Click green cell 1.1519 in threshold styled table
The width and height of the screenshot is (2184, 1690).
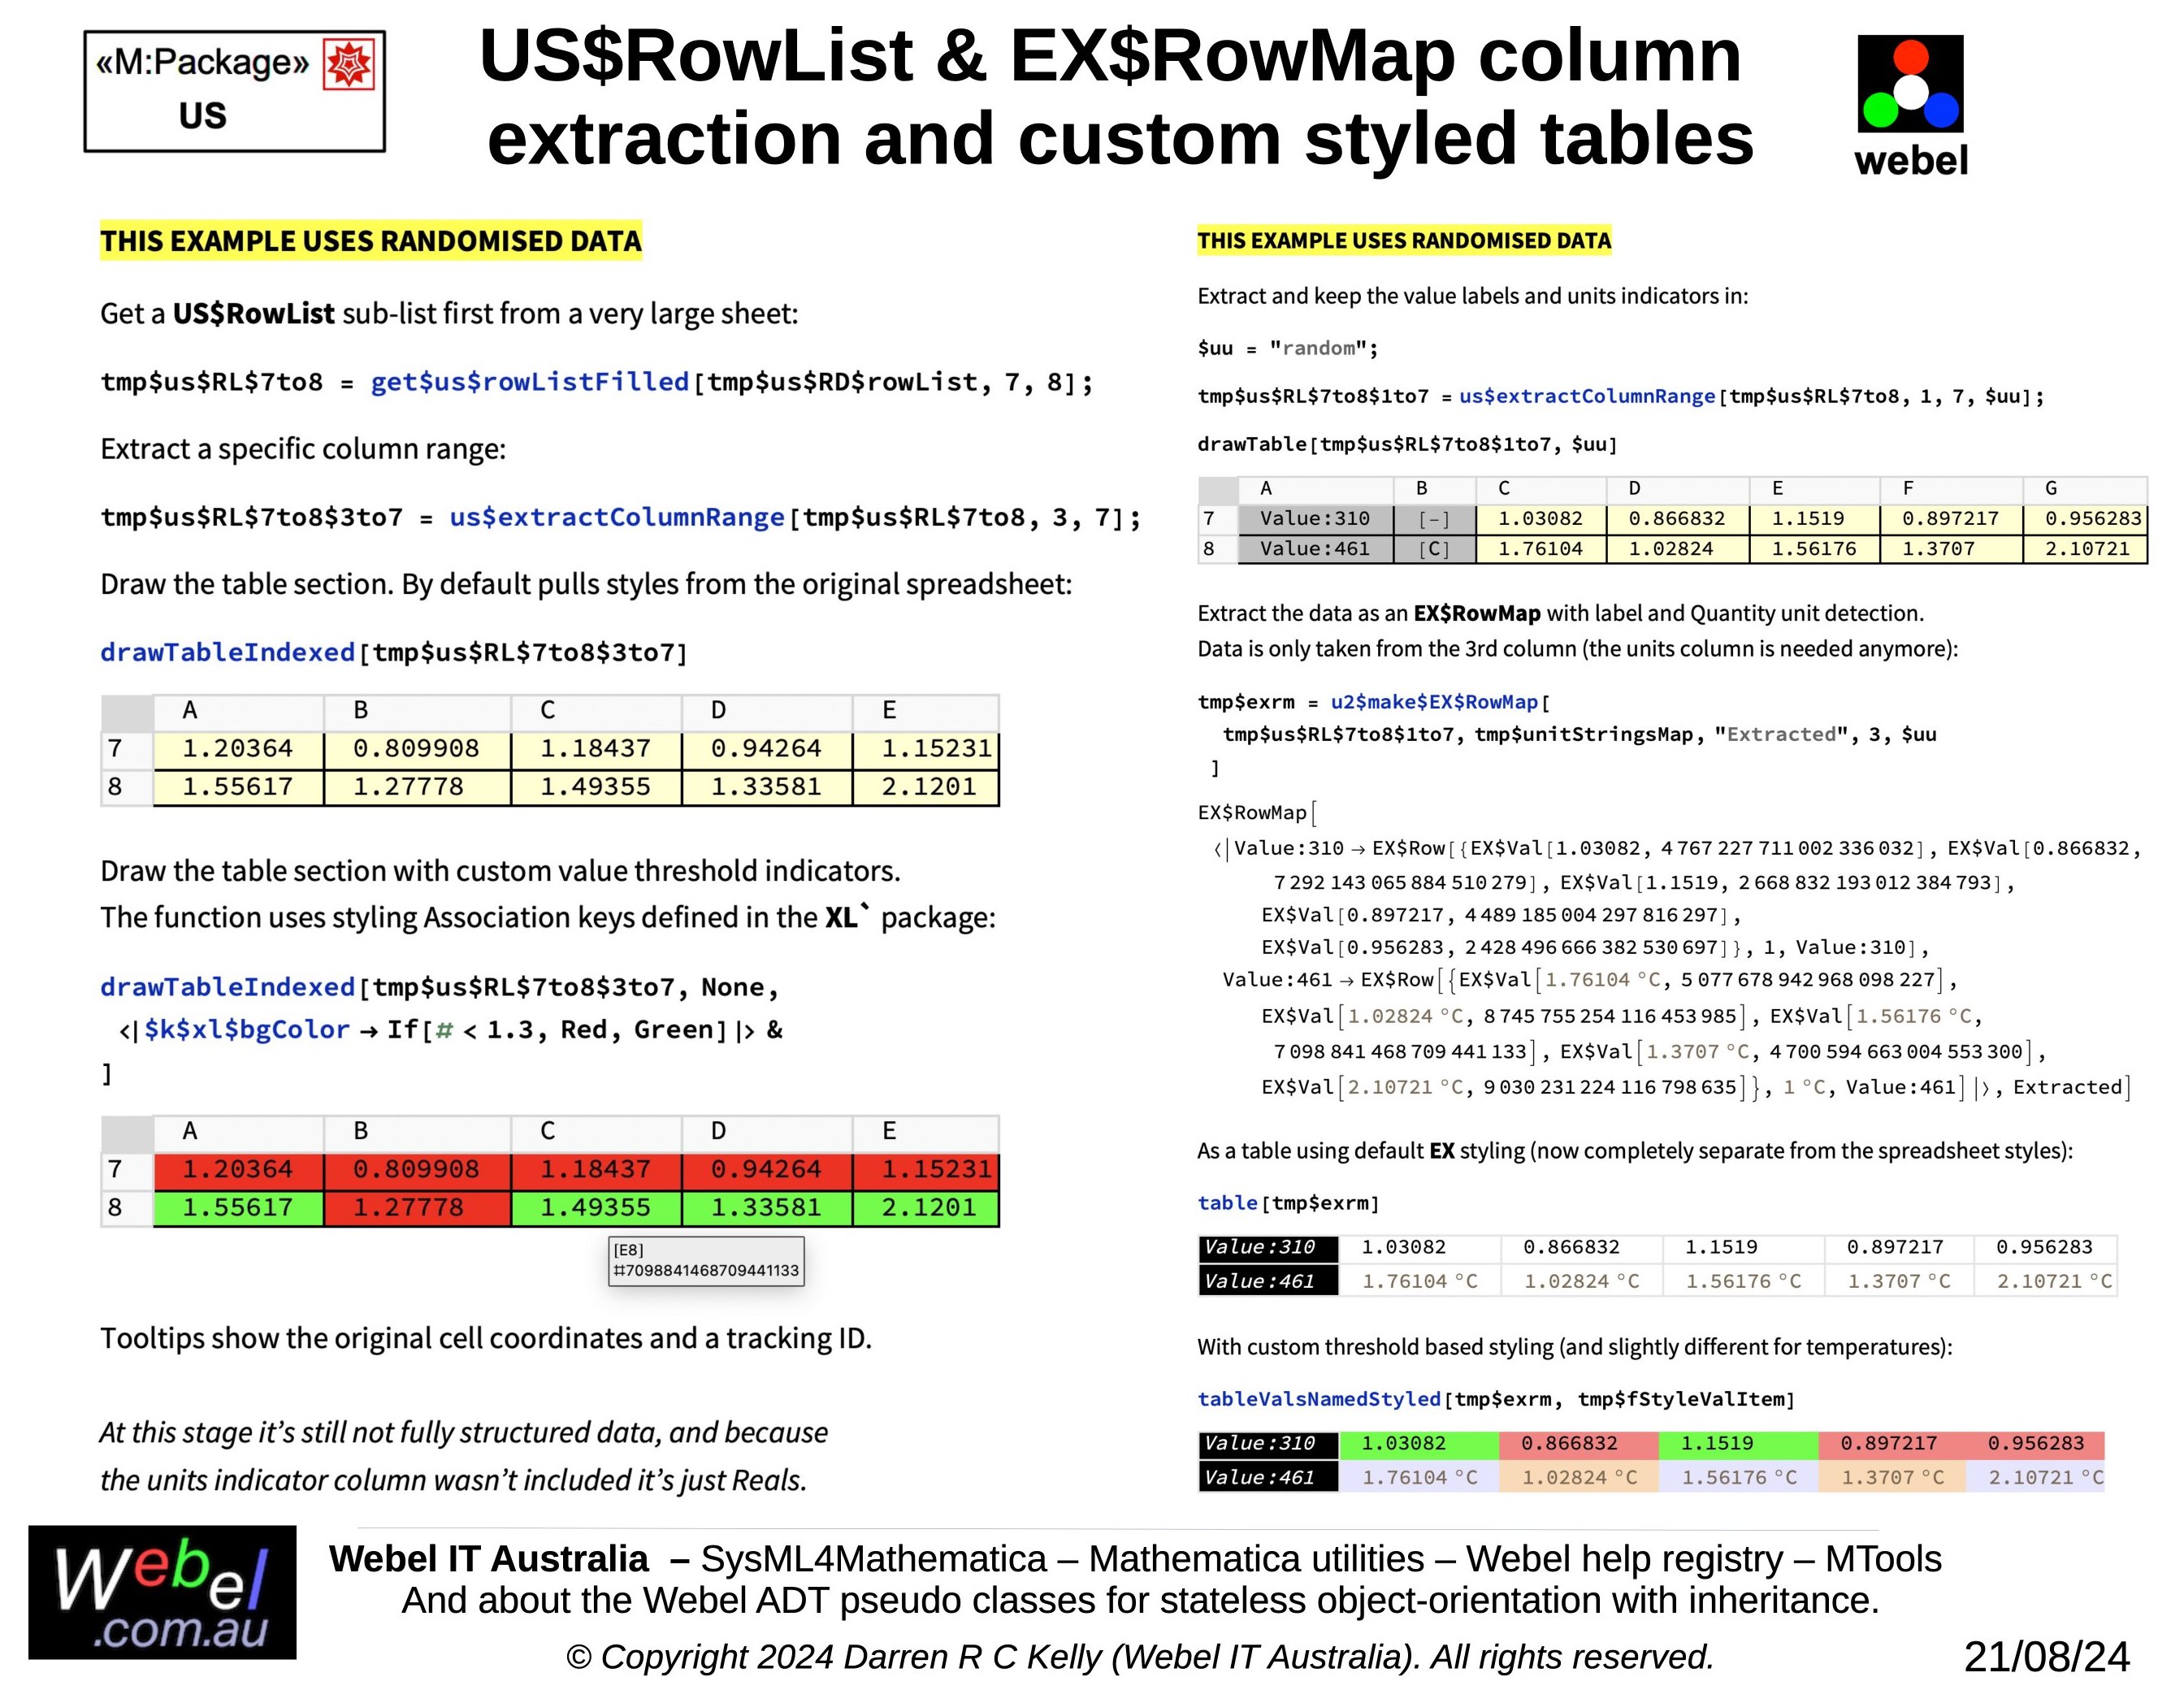[1738, 1444]
